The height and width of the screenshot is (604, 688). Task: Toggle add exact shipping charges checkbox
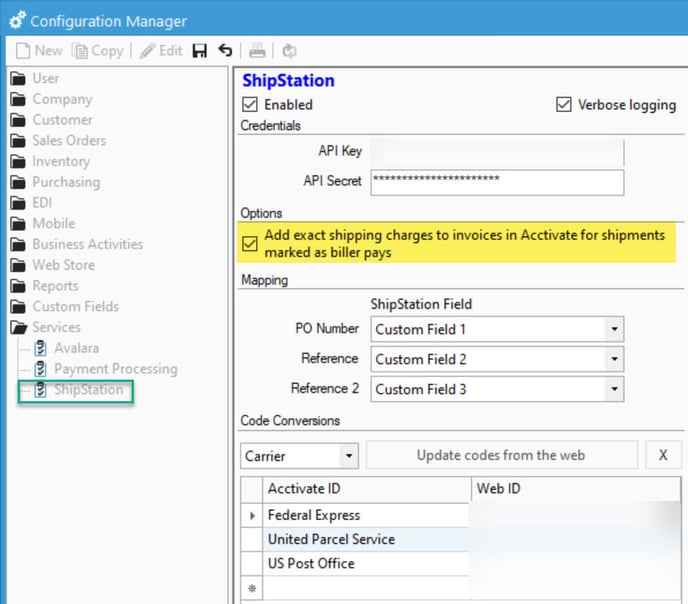tap(250, 243)
